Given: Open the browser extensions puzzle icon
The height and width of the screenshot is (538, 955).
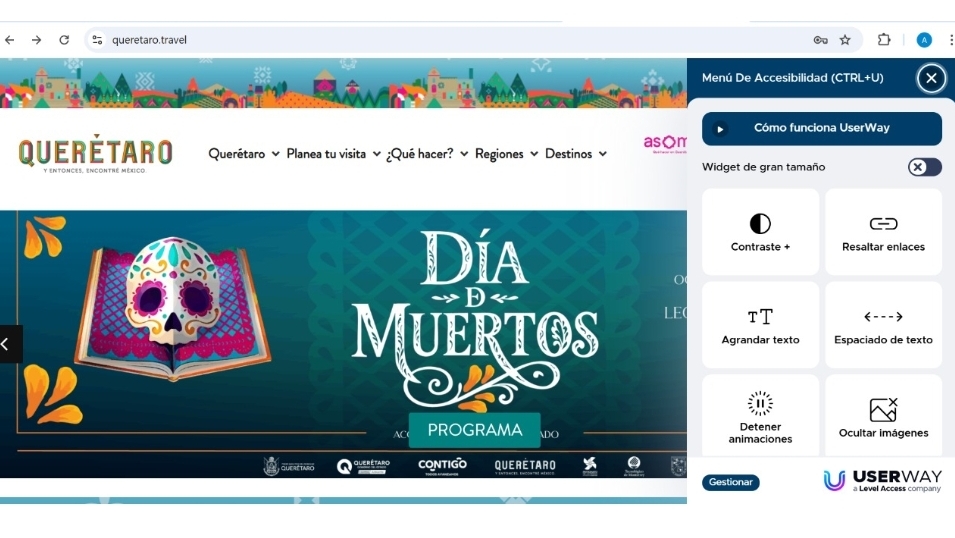Looking at the screenshot, I should point(884,40).
